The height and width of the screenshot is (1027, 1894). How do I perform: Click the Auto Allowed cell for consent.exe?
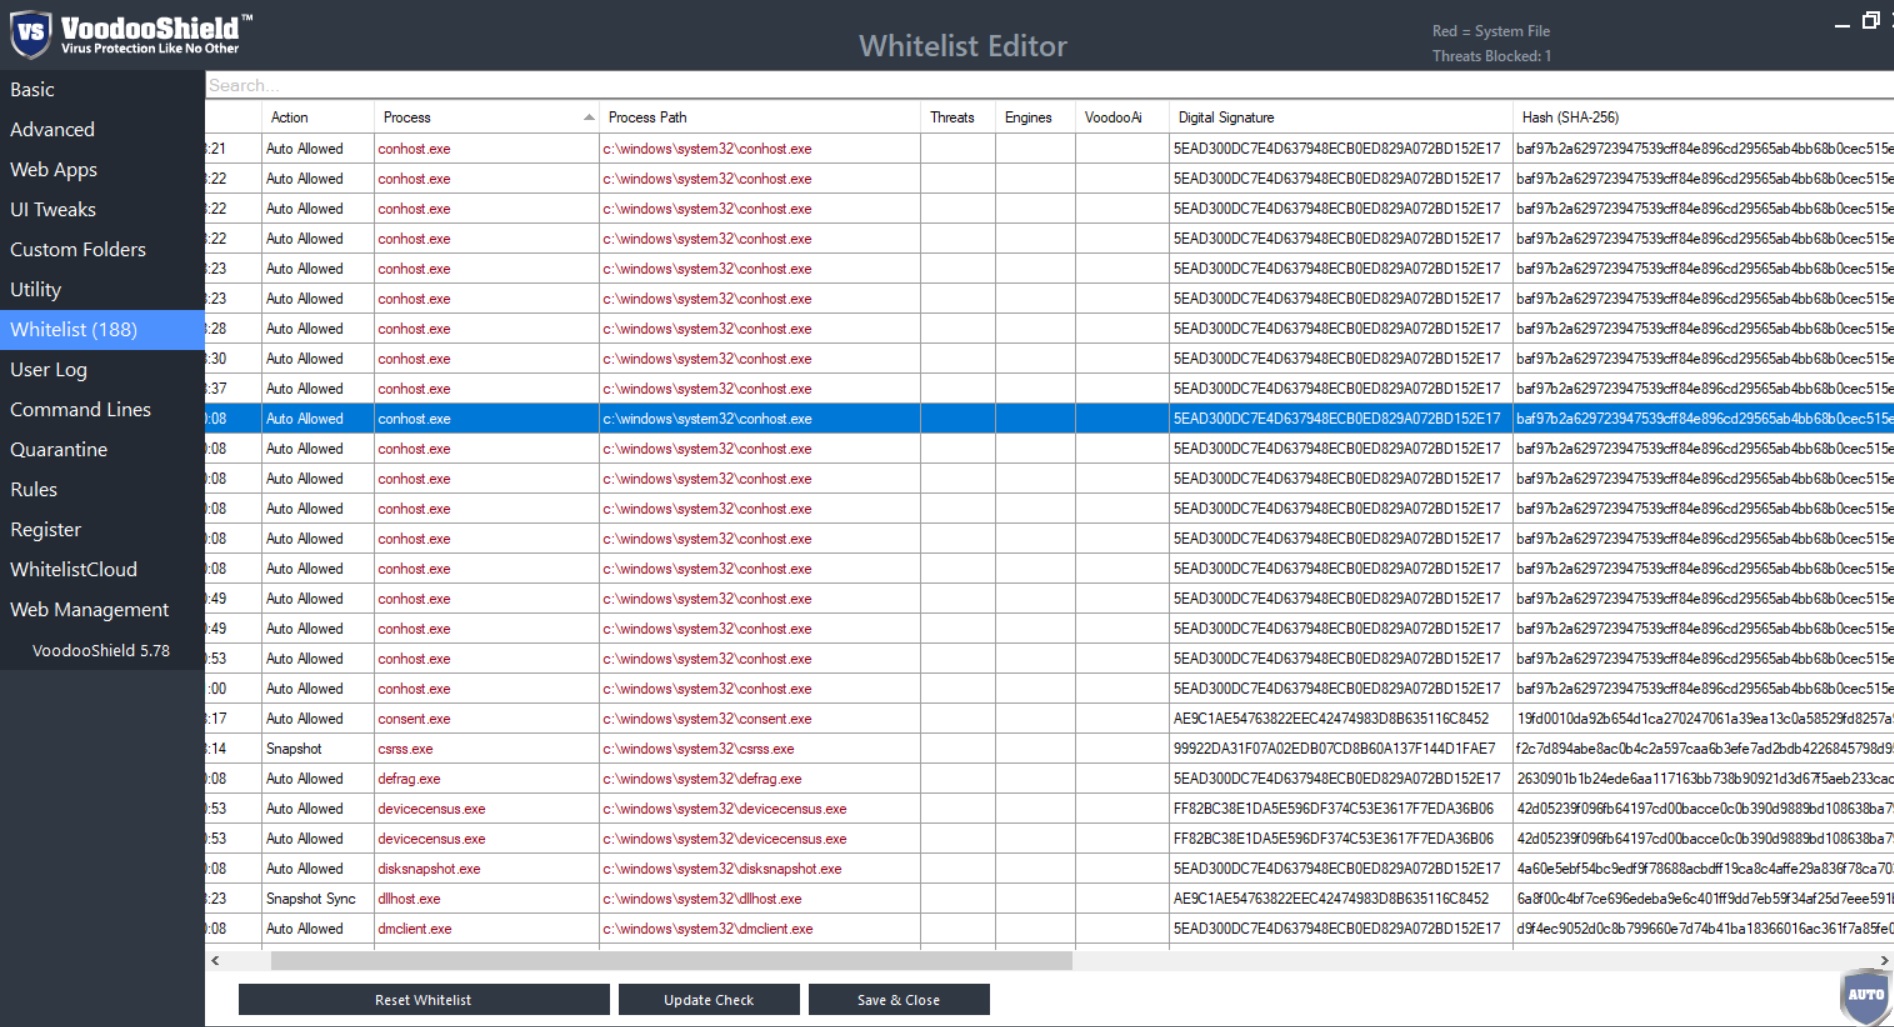coord(318,719)
